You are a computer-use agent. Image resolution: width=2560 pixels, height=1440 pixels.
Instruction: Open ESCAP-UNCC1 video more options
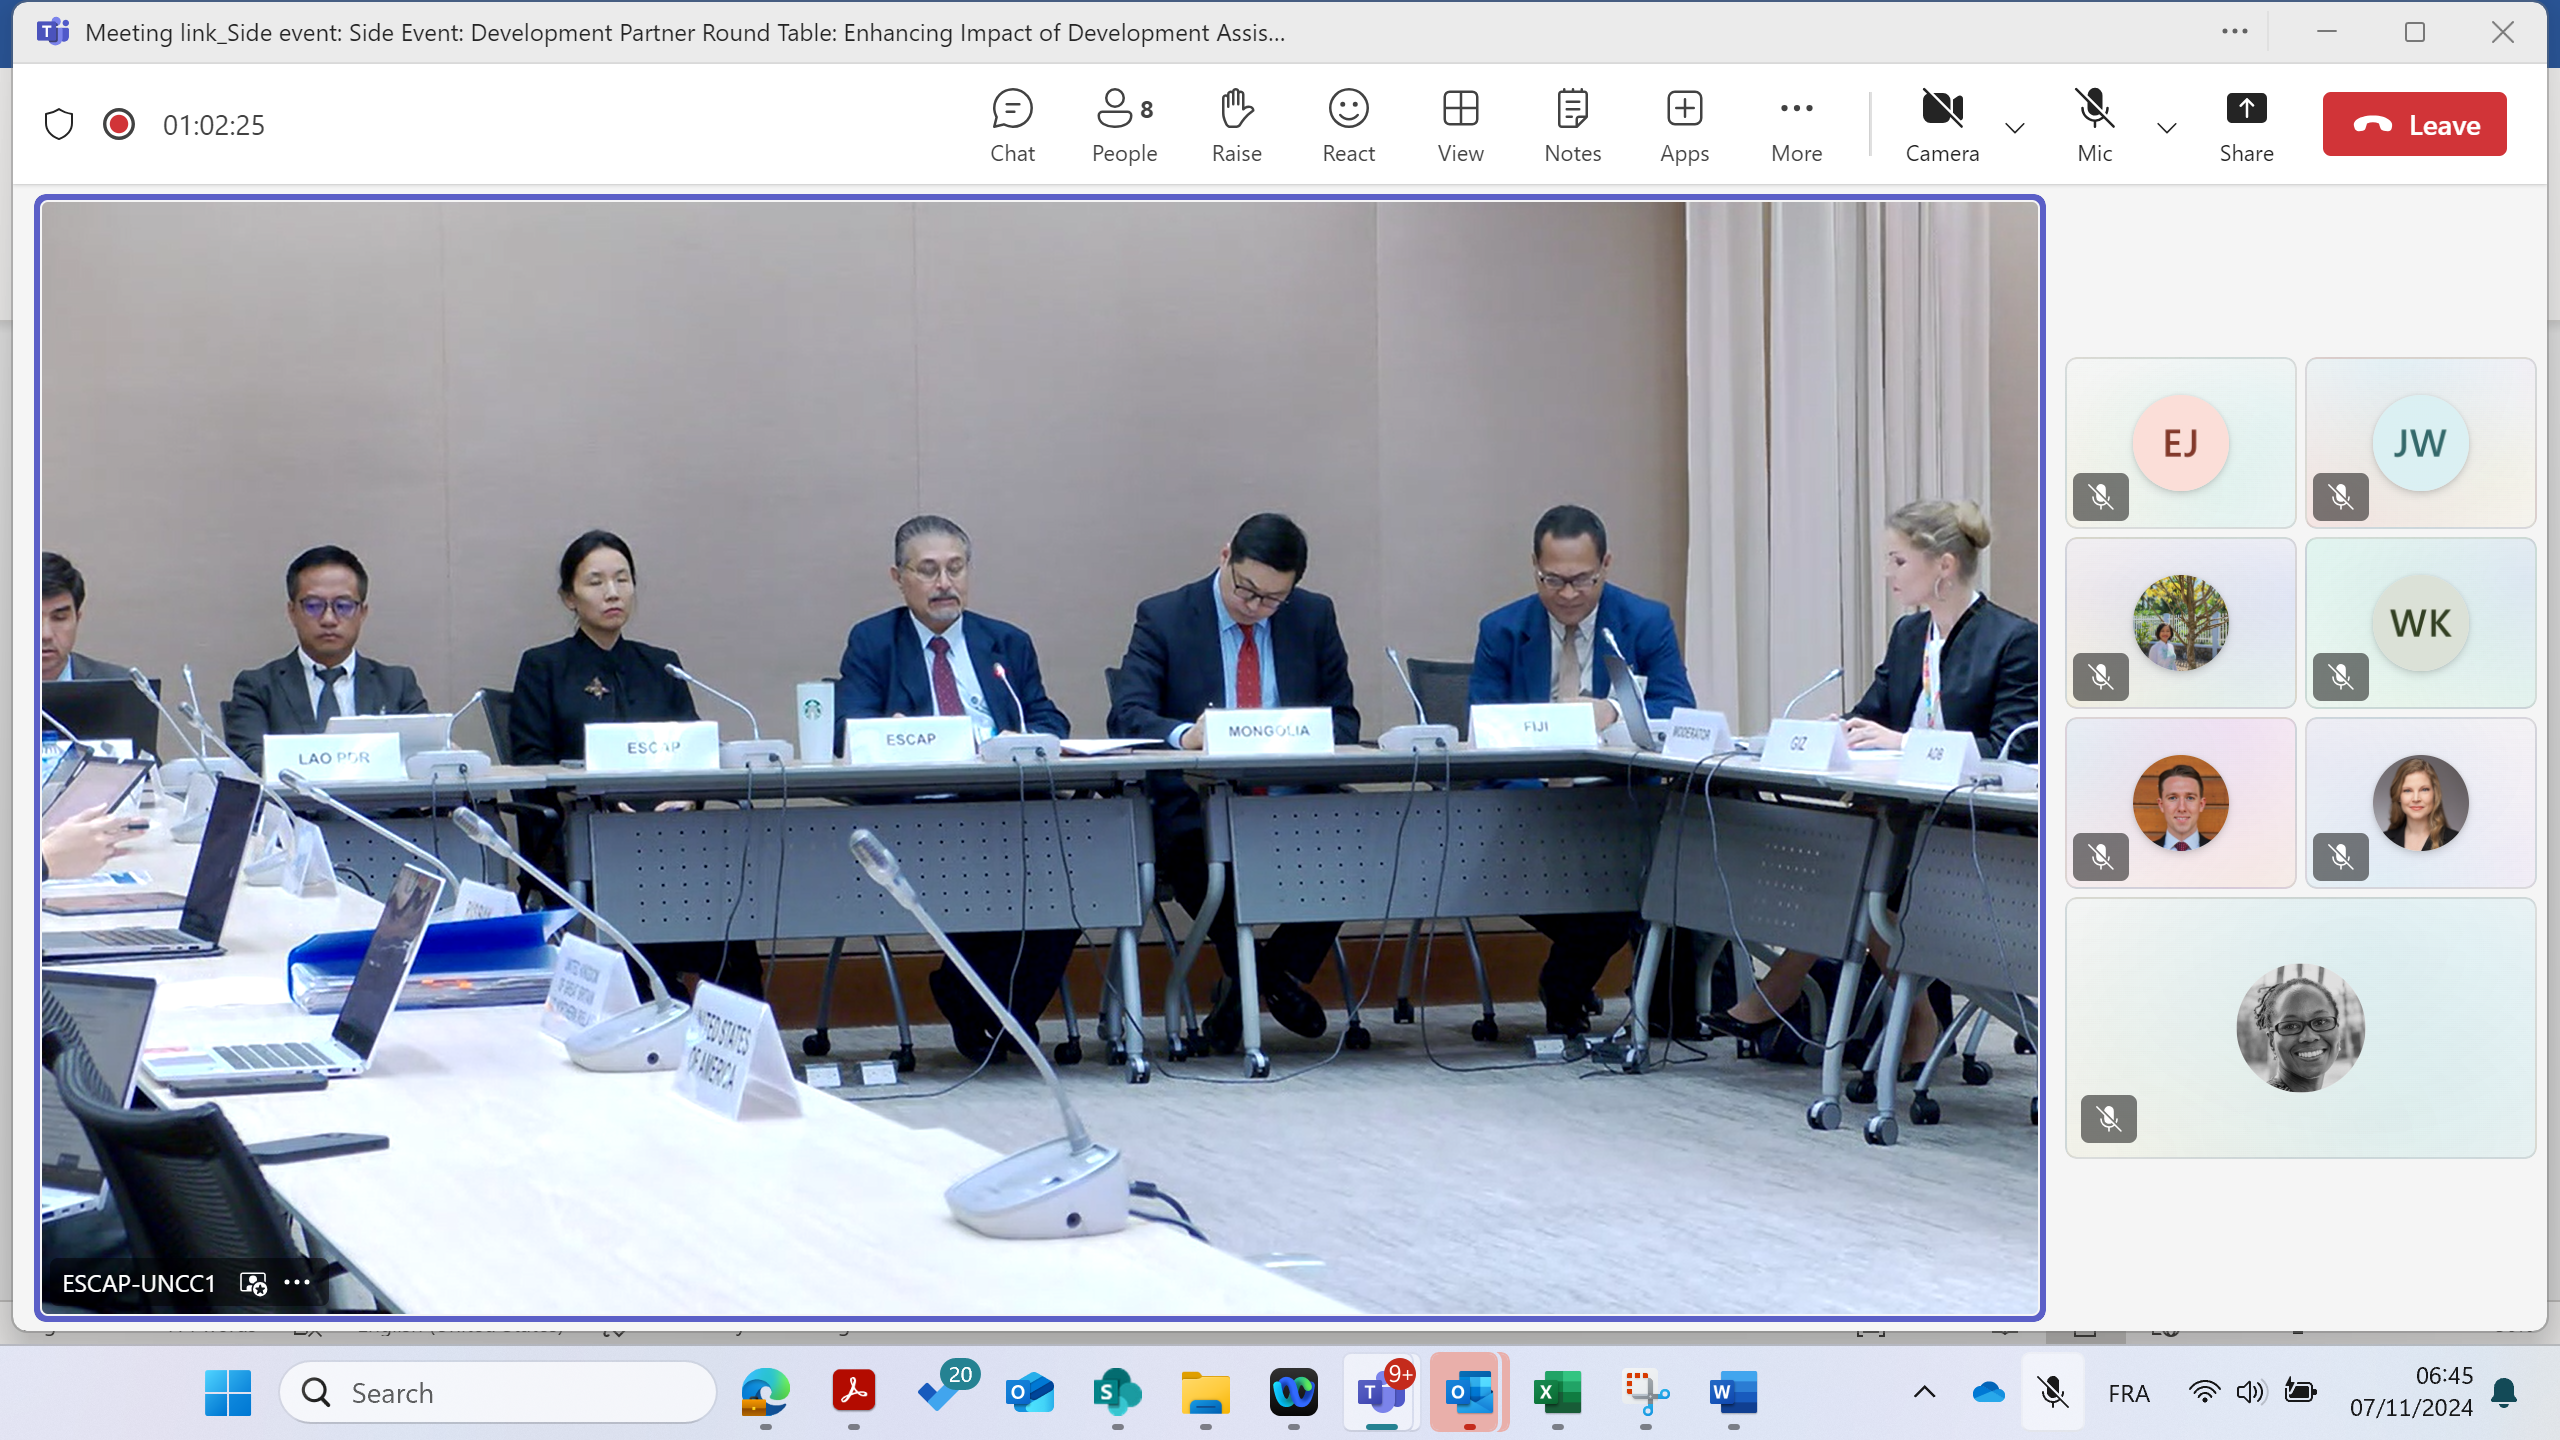(297, 1283)
